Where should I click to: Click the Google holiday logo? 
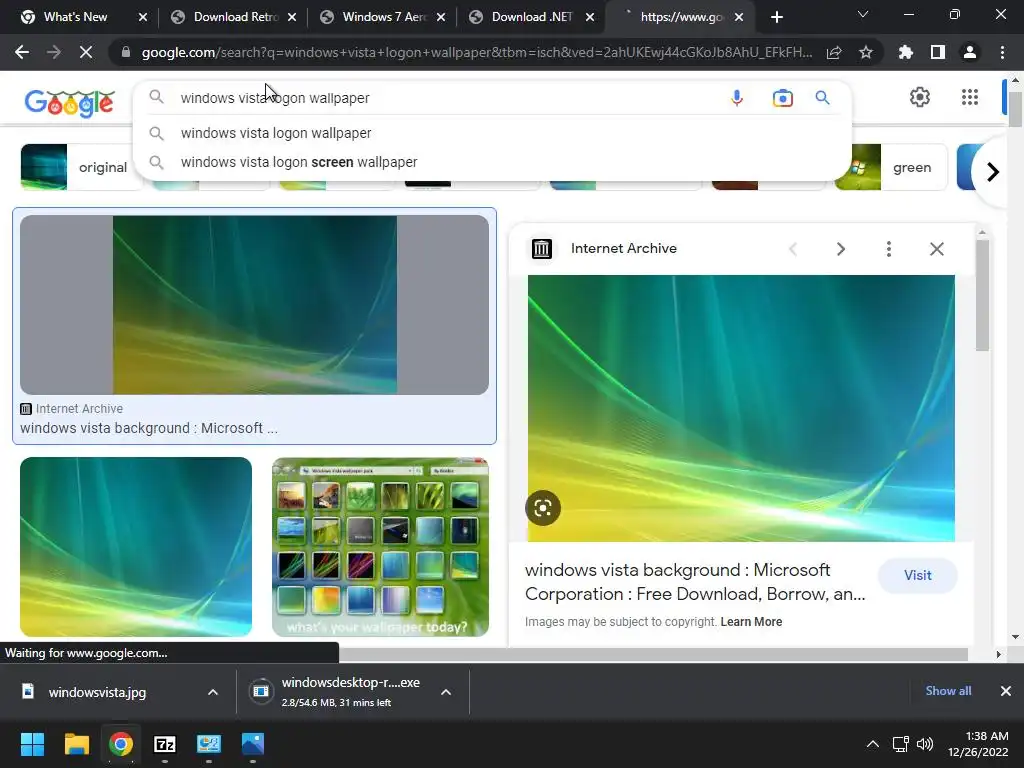(x=69, y=103)
